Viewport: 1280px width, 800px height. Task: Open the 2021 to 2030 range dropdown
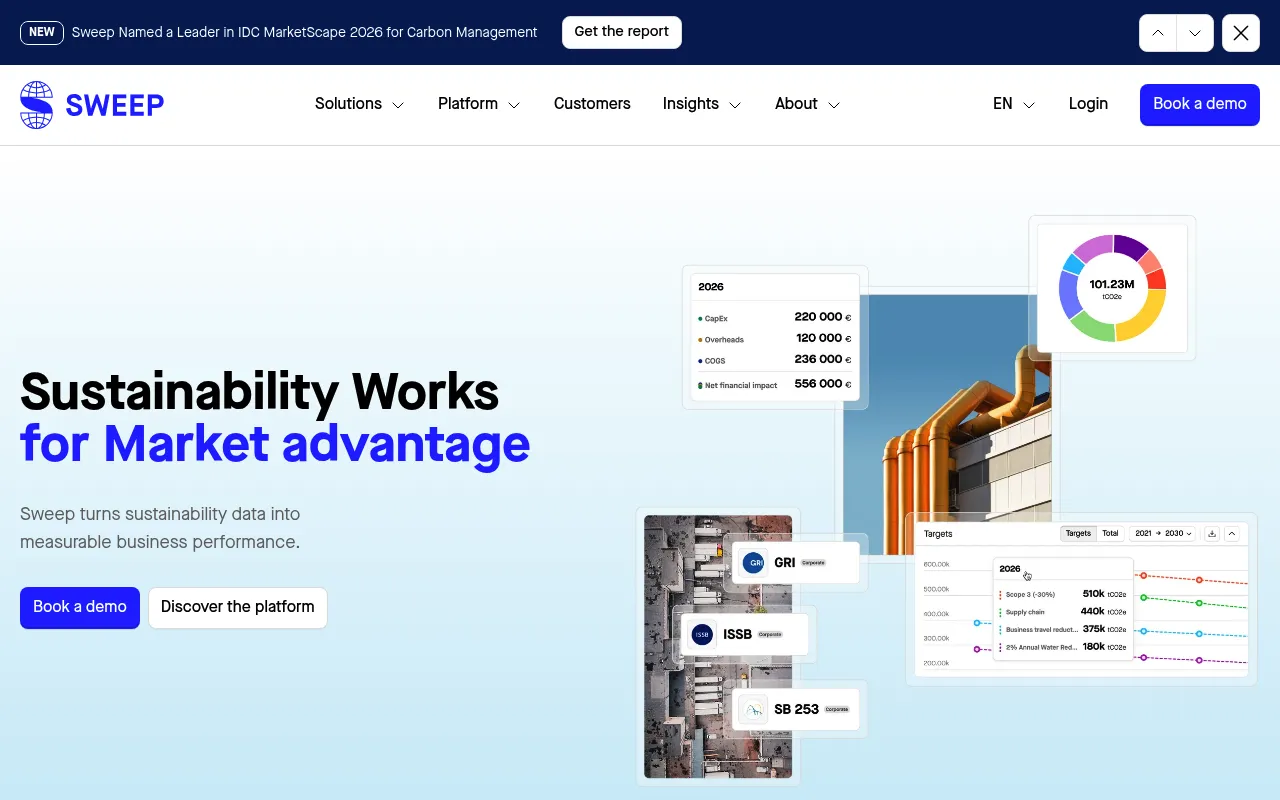pos(1163,534)
